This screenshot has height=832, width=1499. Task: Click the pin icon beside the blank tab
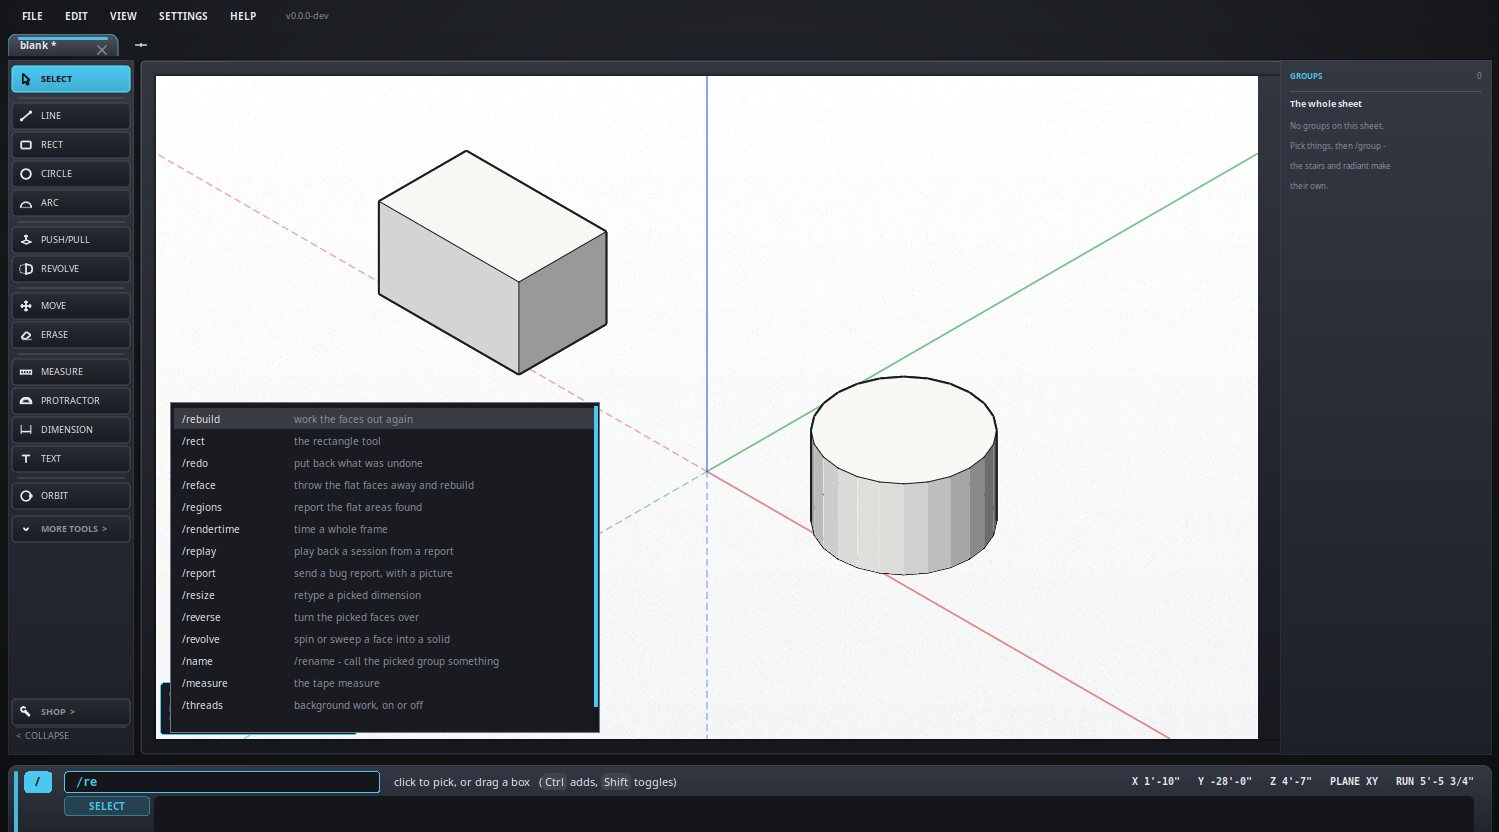(141, 45)
